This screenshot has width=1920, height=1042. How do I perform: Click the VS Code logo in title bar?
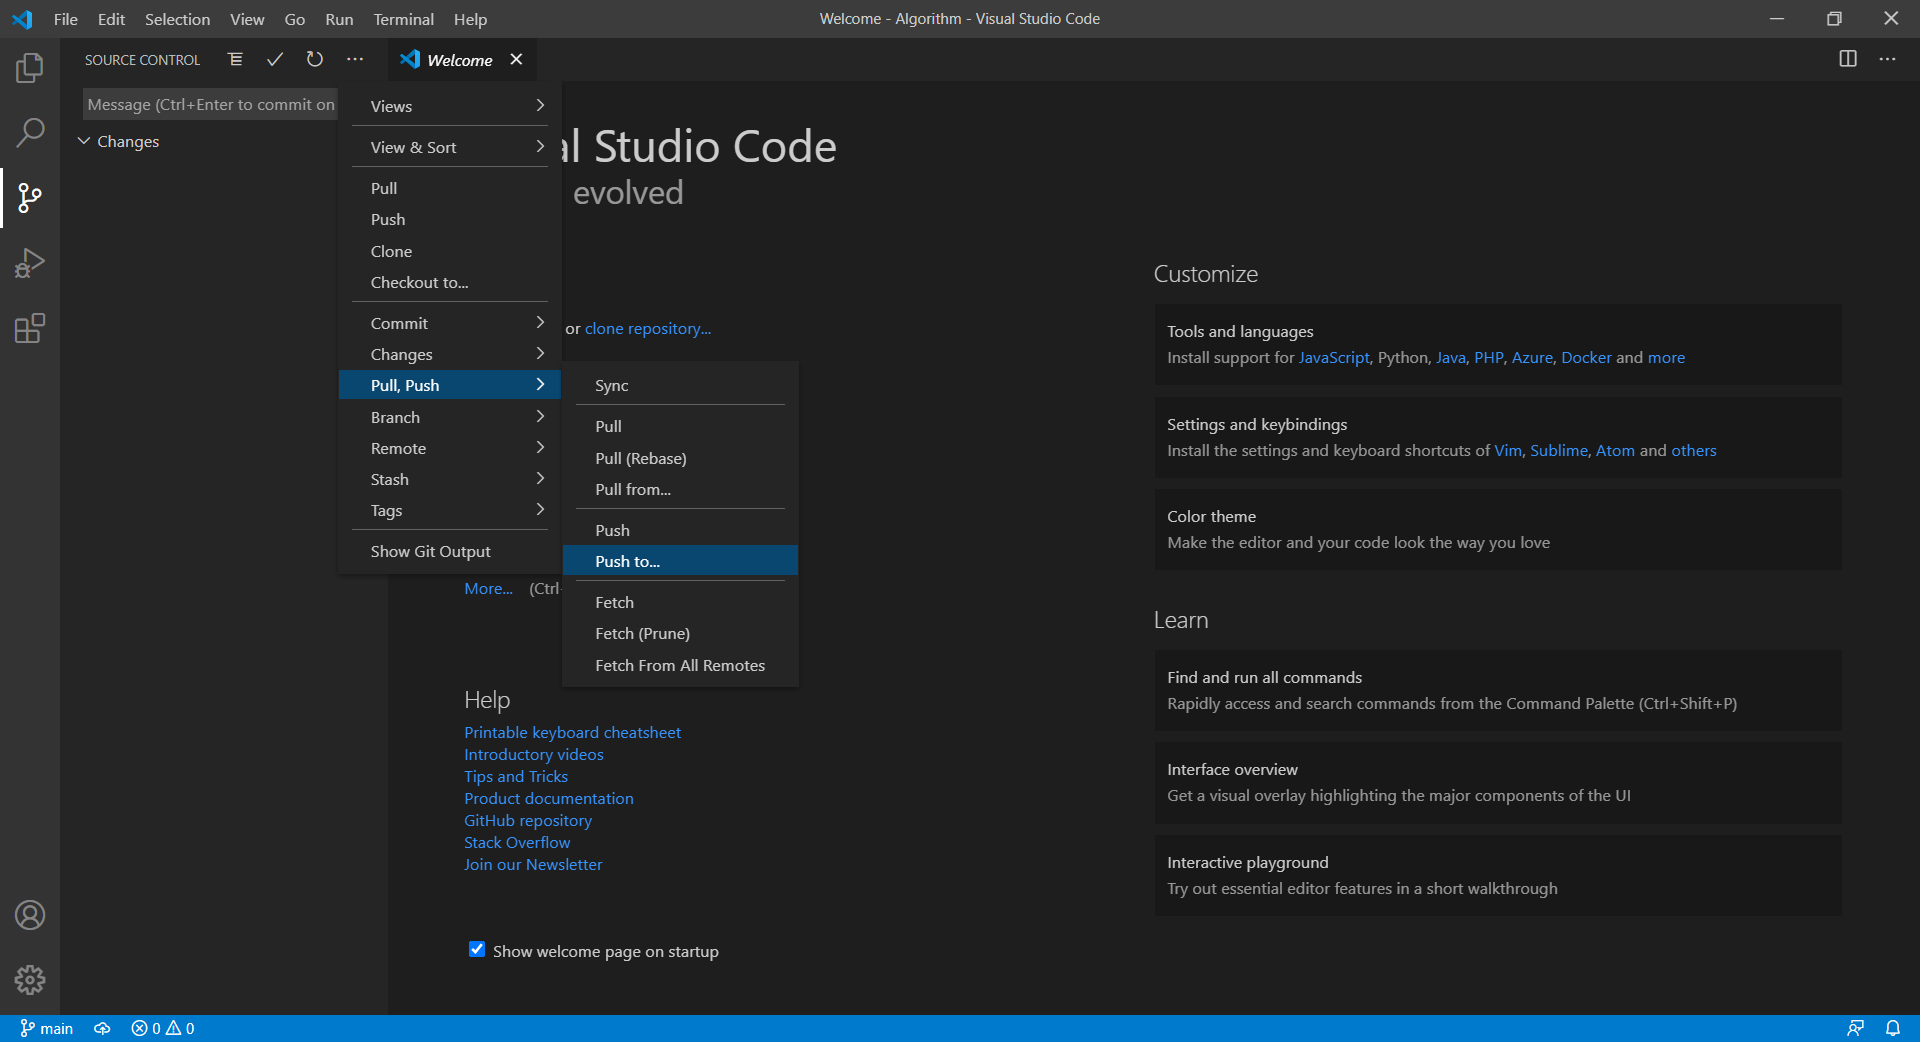click(x=22, y=19)
